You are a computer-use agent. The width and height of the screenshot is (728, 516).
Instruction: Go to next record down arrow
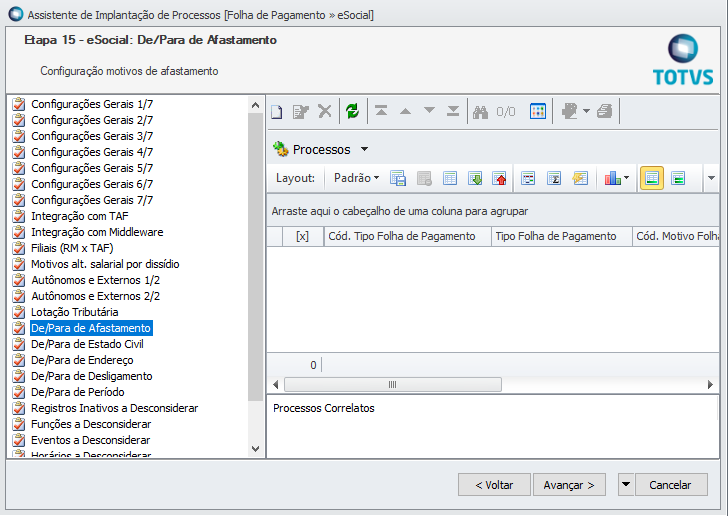(x=429, y=111)
